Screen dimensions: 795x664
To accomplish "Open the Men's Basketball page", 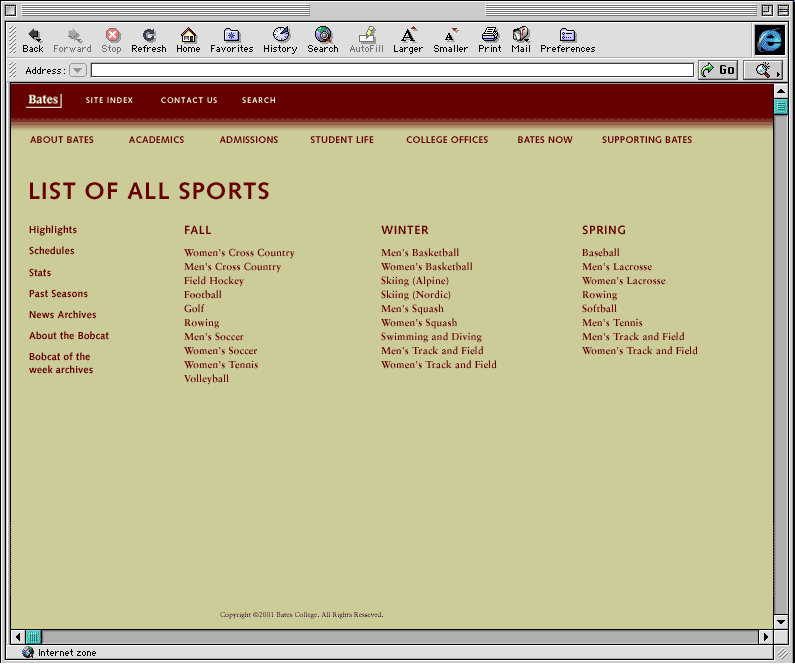I will click(x=420, y=252).
